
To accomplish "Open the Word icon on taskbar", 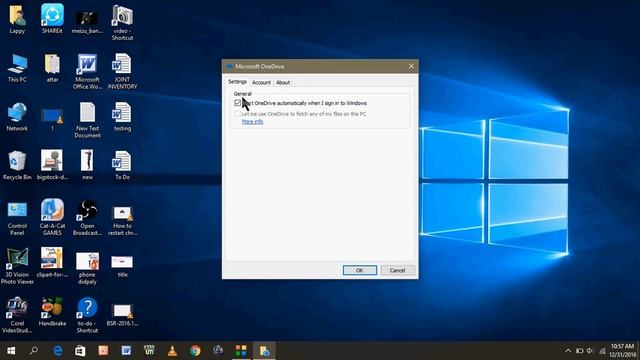I will pyautogui.click(x=126, y=351).
